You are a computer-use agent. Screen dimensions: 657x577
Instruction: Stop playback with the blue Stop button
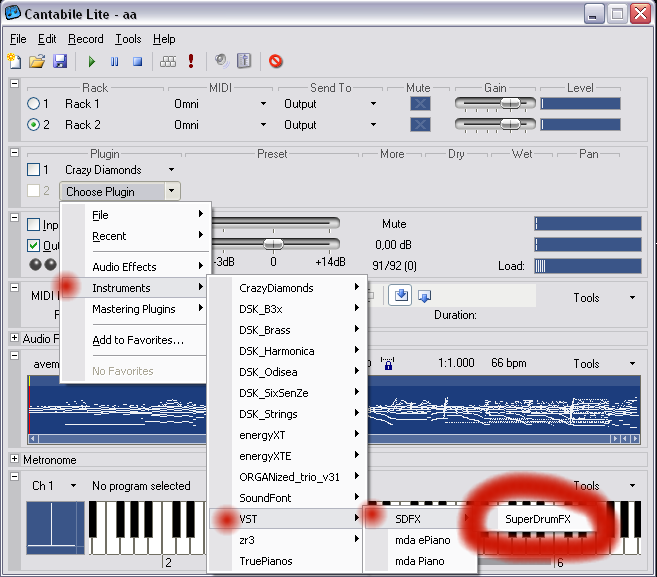[x=137, y=62]
